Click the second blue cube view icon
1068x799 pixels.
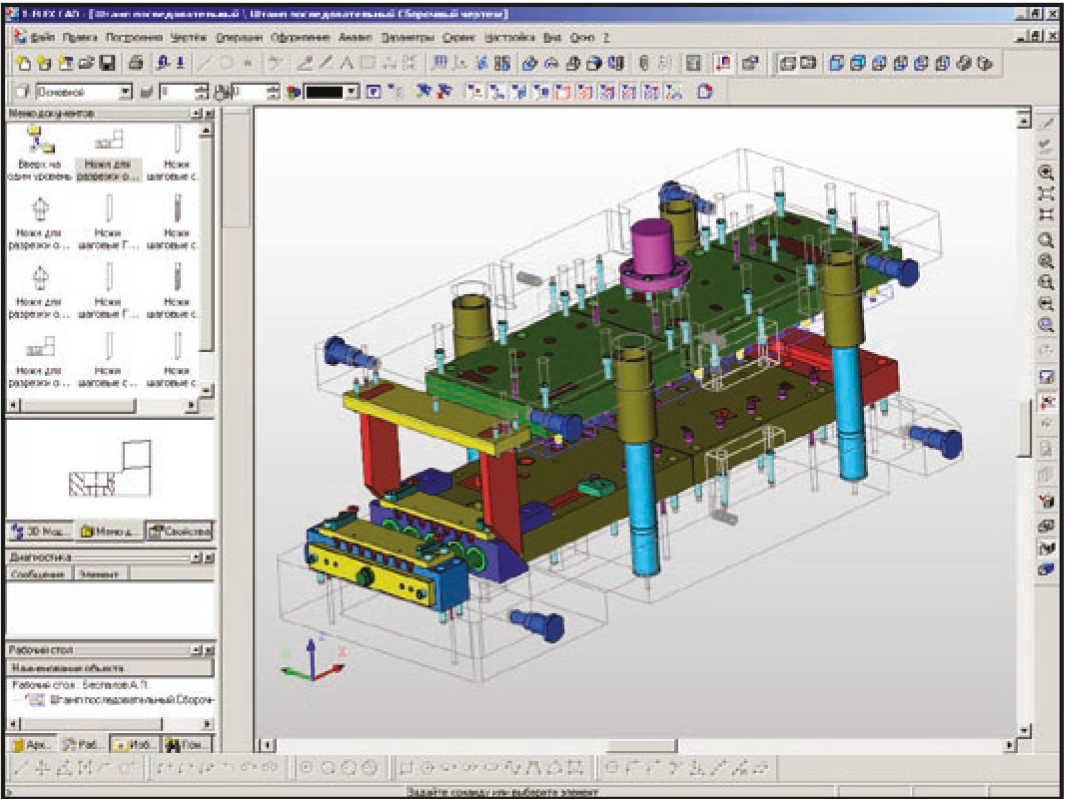858,63
